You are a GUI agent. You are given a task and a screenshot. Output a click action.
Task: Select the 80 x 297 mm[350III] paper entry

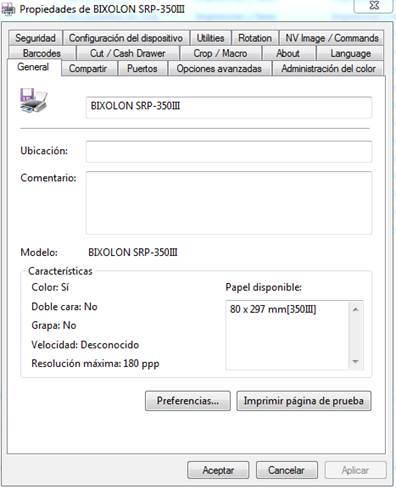[273, 309]
